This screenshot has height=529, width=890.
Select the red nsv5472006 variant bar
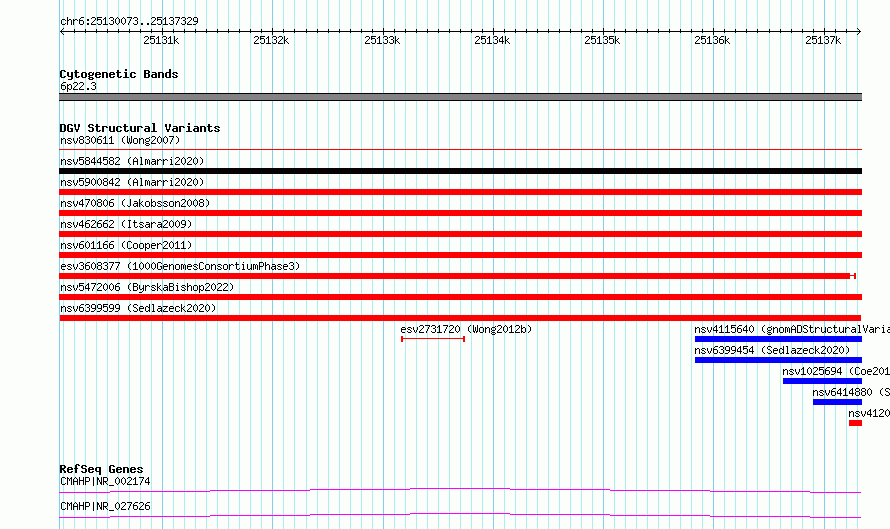(460, 297)
